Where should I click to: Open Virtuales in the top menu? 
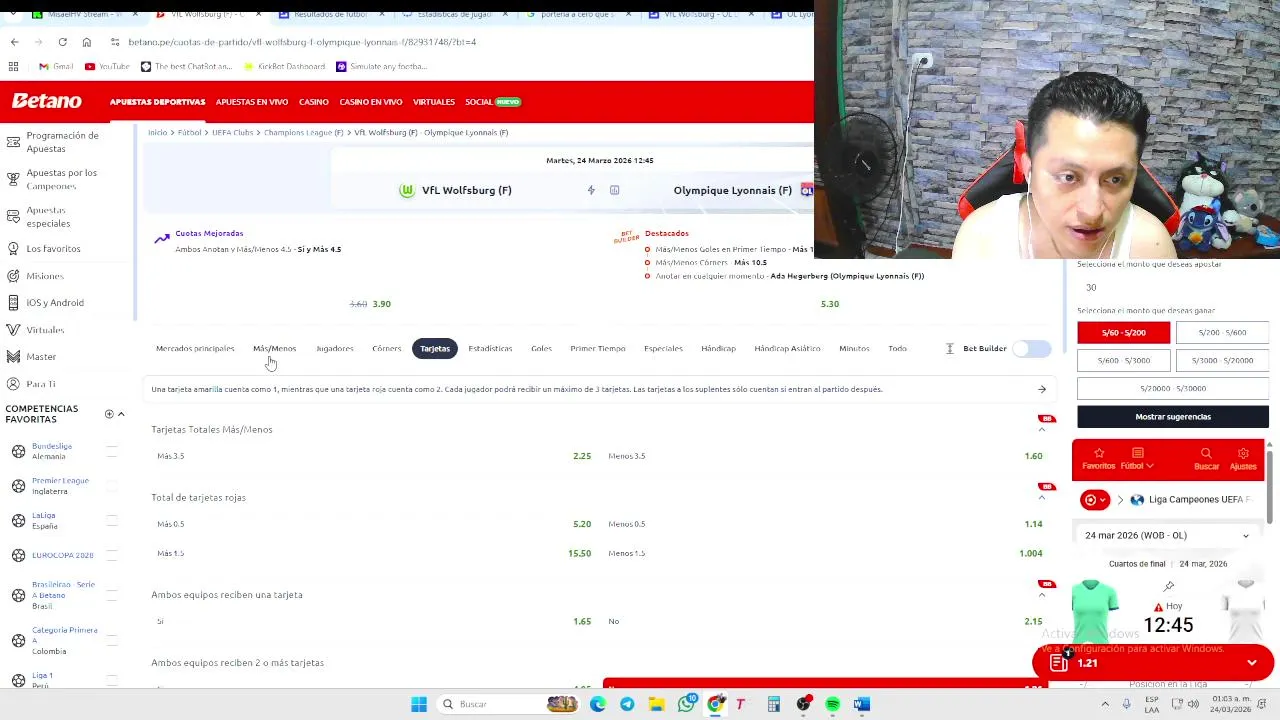pyautogui.click(x=433, y=102)
